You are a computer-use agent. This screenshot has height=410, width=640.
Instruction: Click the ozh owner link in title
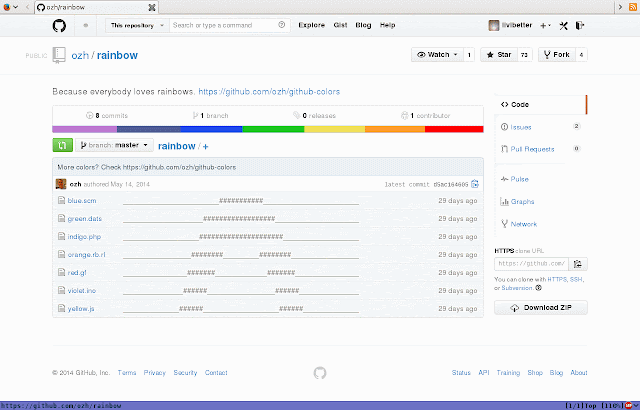pos(80,55)
